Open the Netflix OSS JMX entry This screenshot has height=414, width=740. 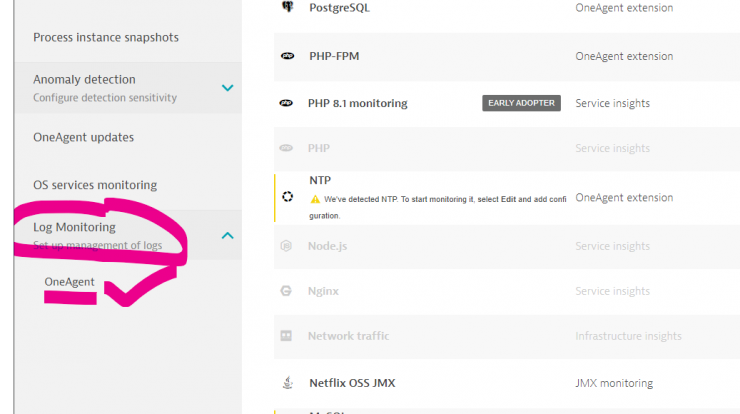352,383
